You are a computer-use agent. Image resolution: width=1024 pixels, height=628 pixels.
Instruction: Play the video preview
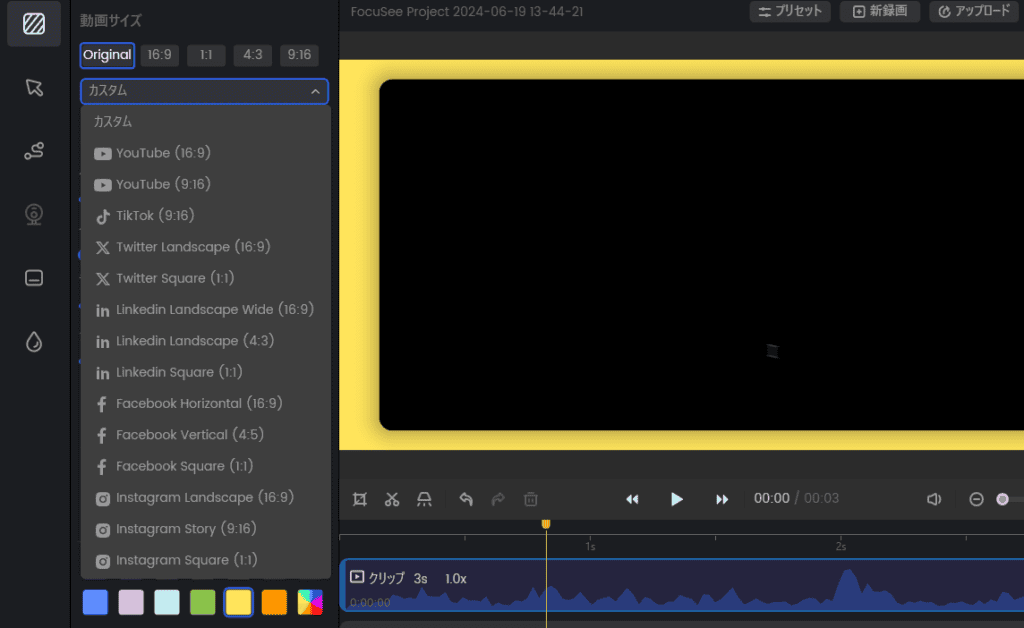coord(677,499)
